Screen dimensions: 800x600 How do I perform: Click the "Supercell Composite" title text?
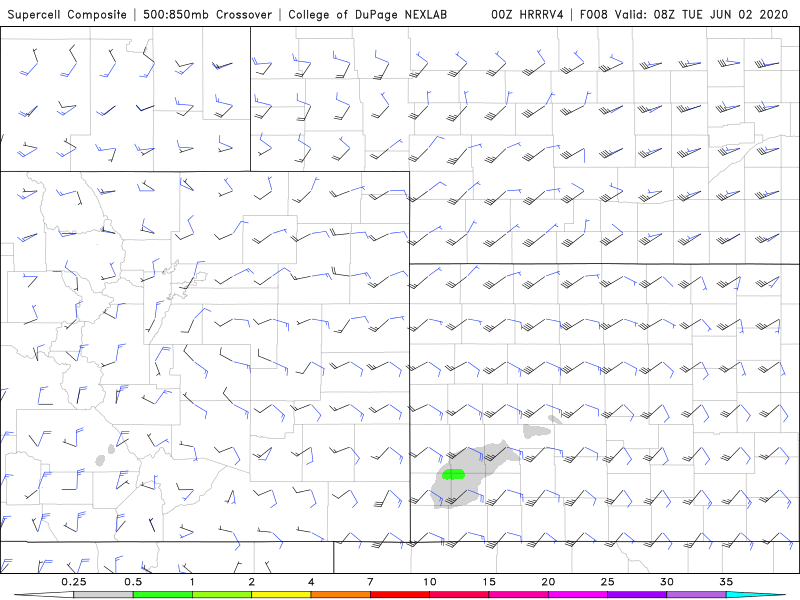(x=67, y=14)
